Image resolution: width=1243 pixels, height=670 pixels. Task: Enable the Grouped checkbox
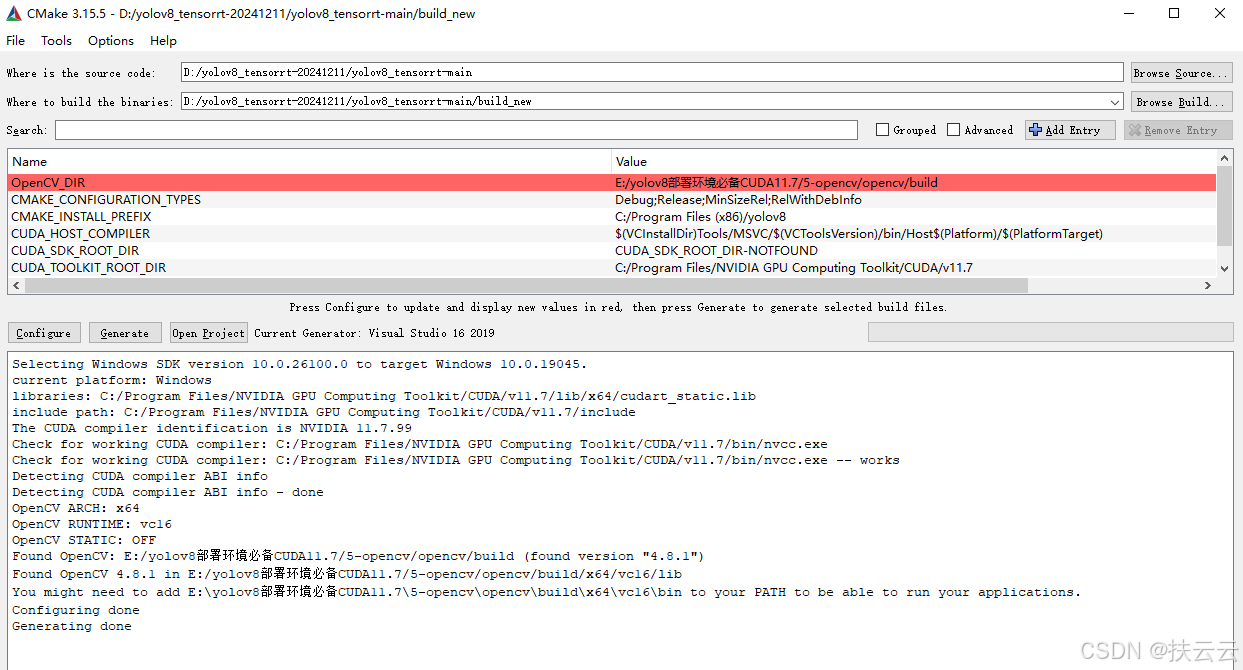coord(882,130)
